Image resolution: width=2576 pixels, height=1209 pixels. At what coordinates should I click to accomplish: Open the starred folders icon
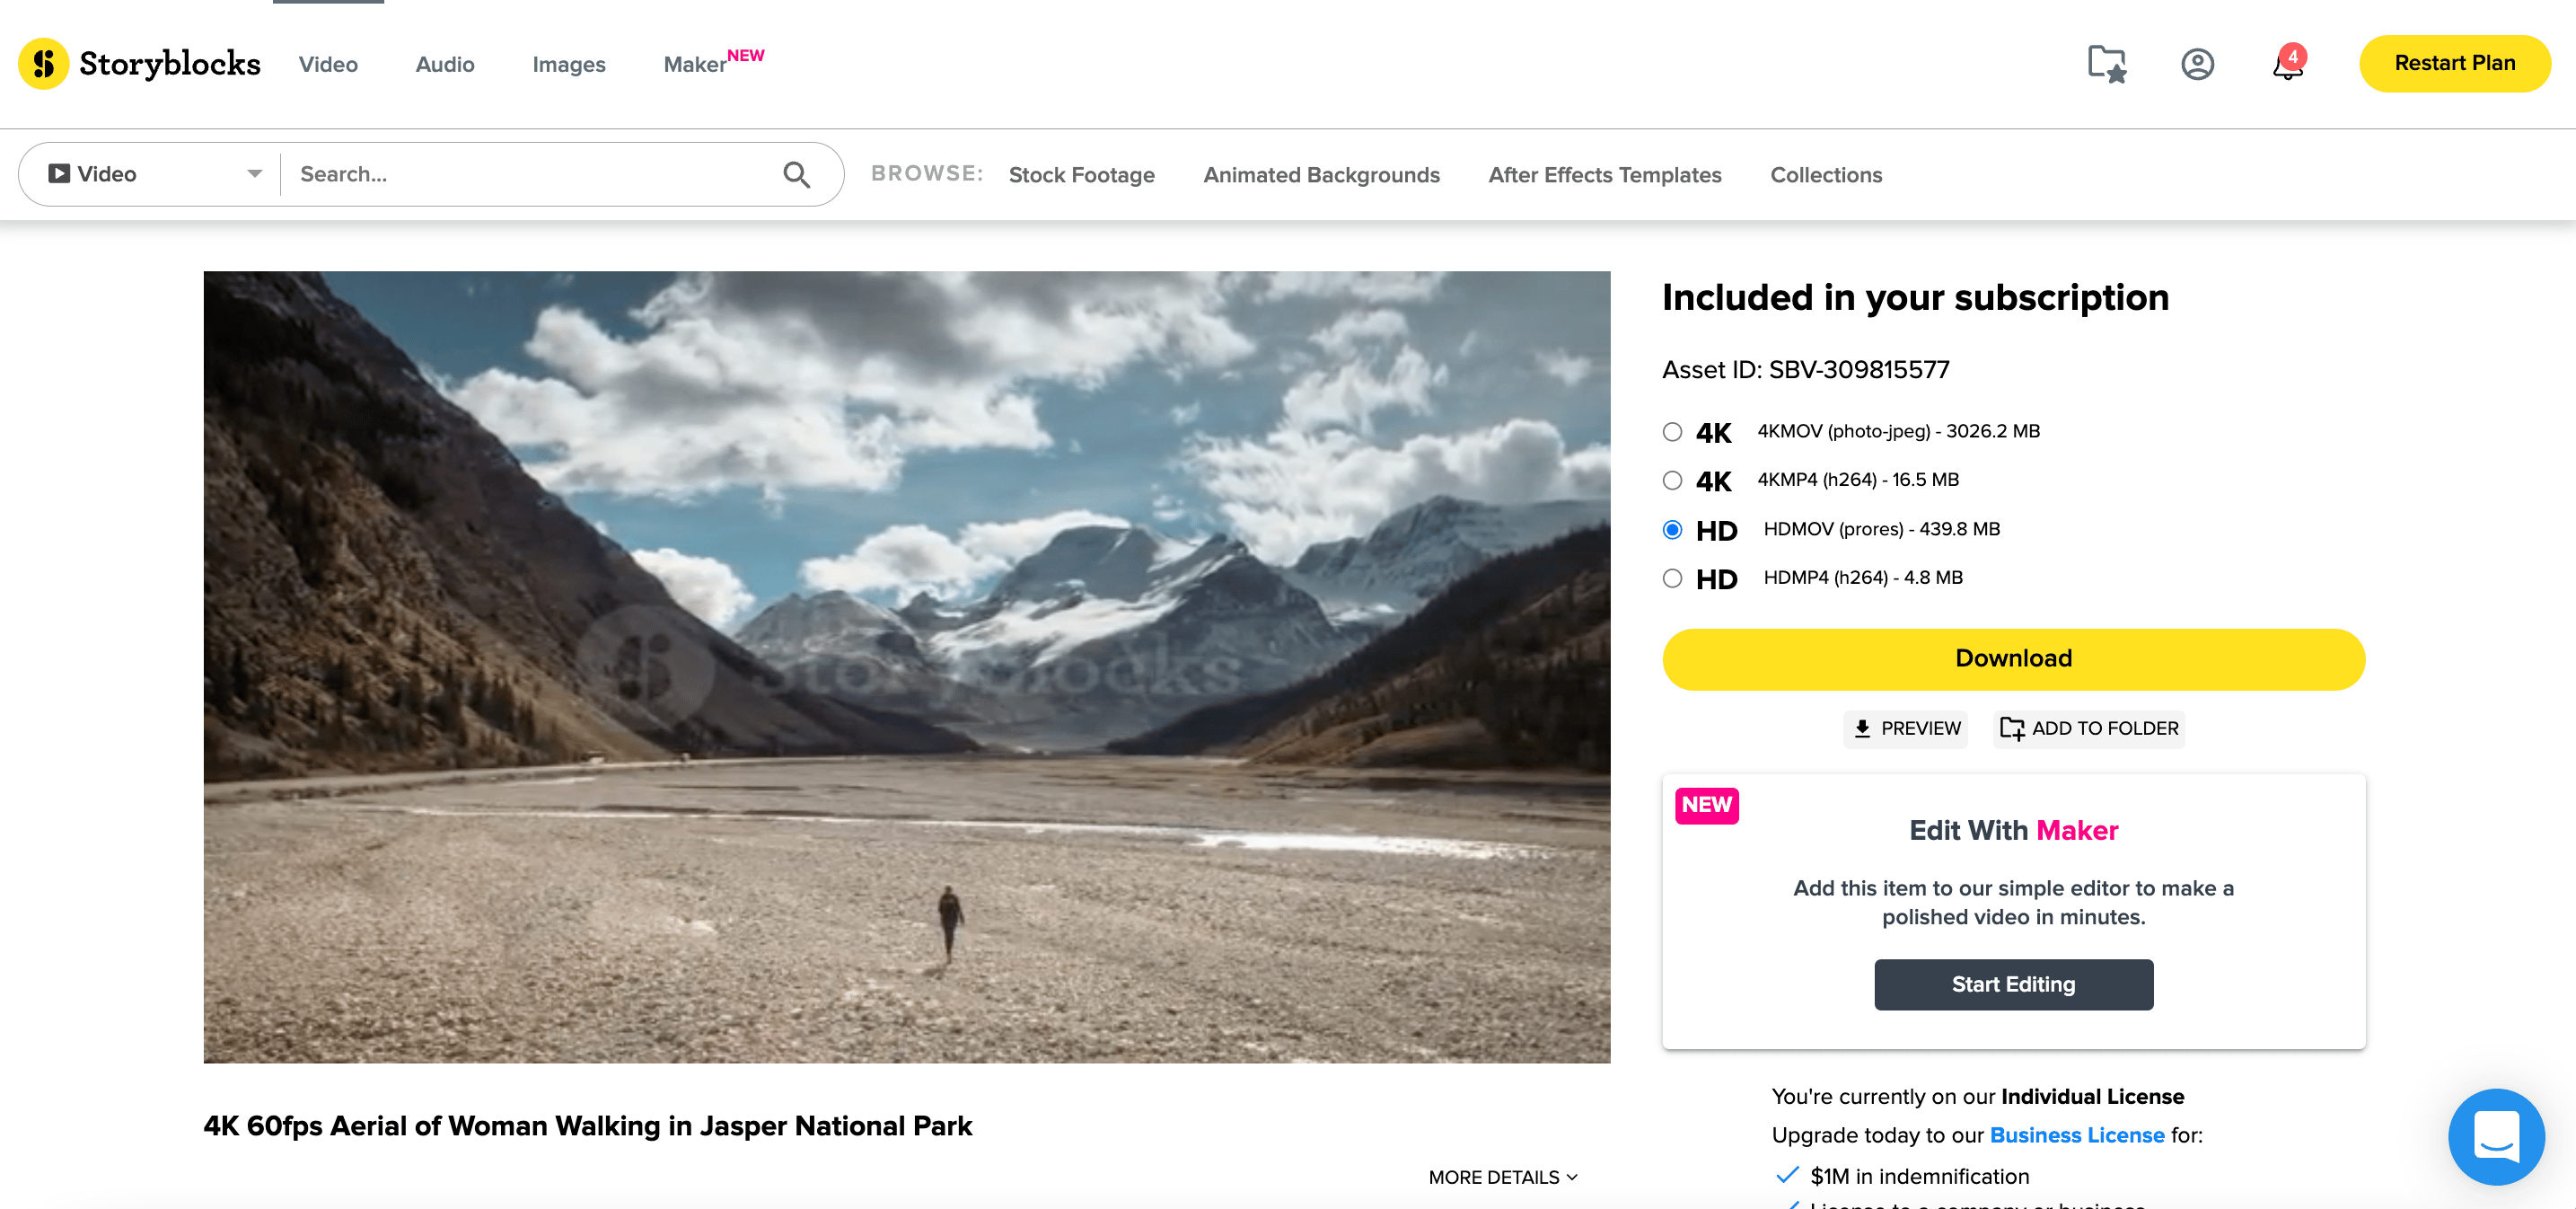[2106, 64]
